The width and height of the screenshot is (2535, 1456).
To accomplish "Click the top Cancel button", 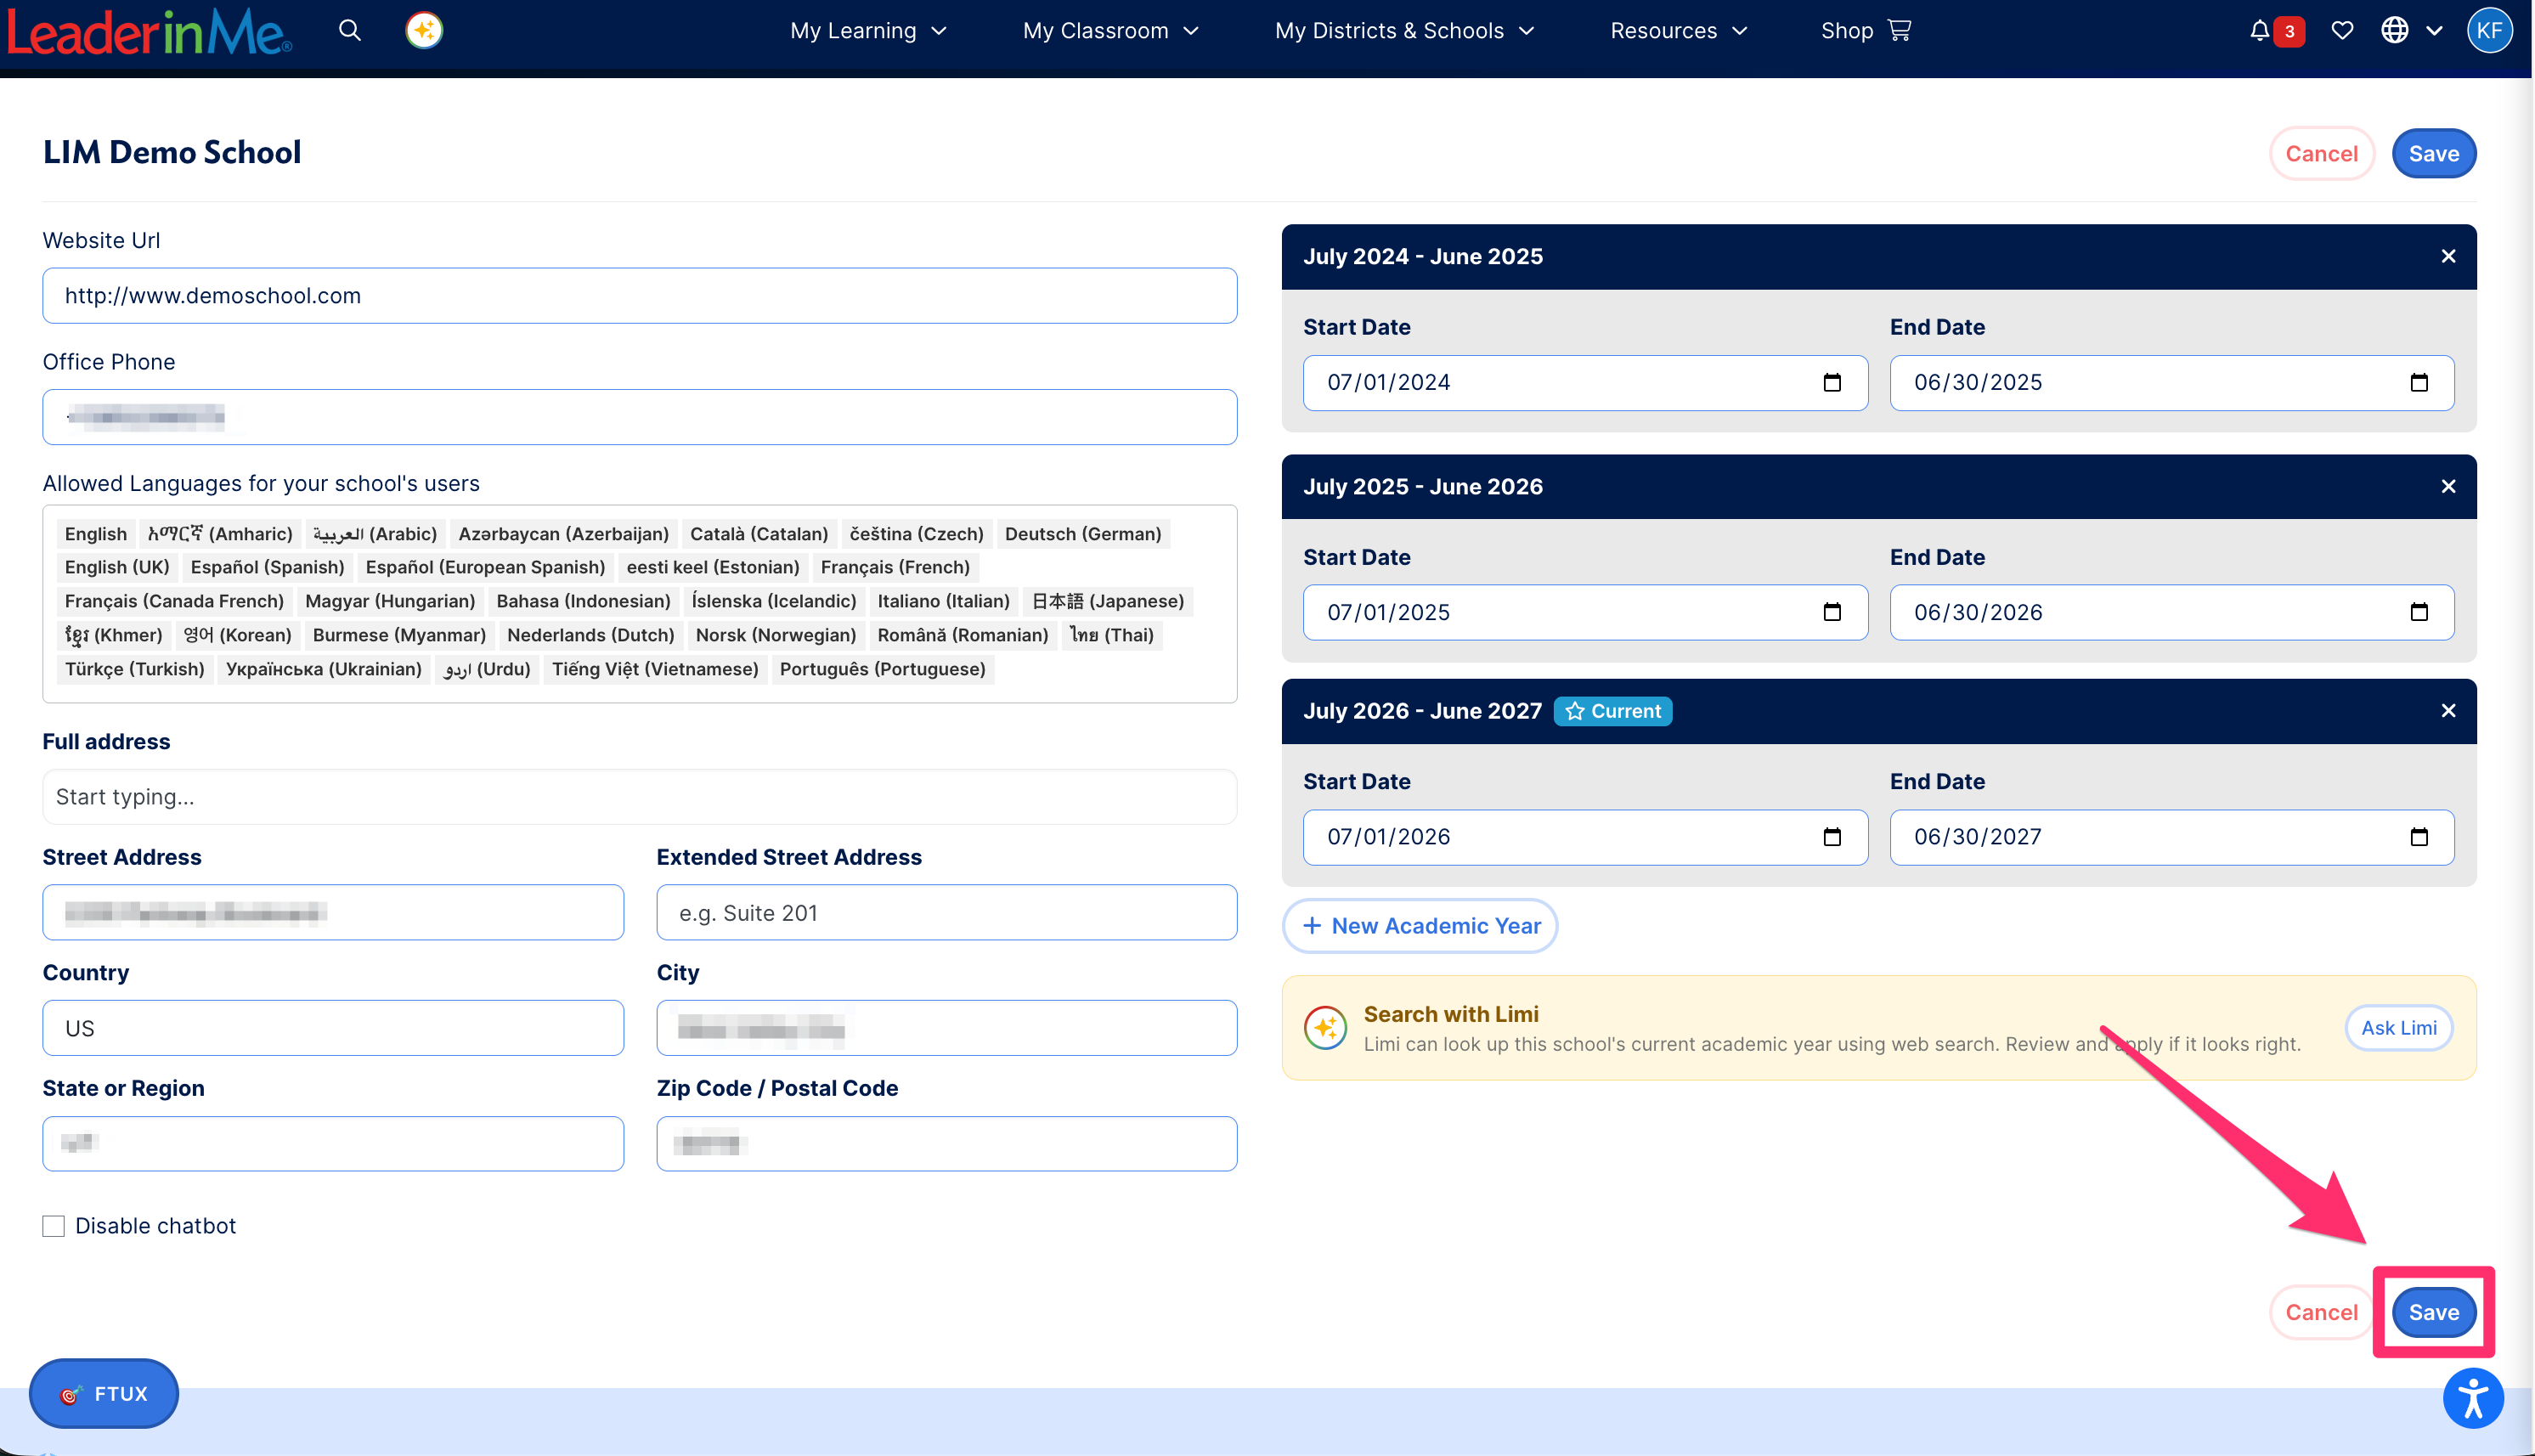I will (x=2321, y=154).
